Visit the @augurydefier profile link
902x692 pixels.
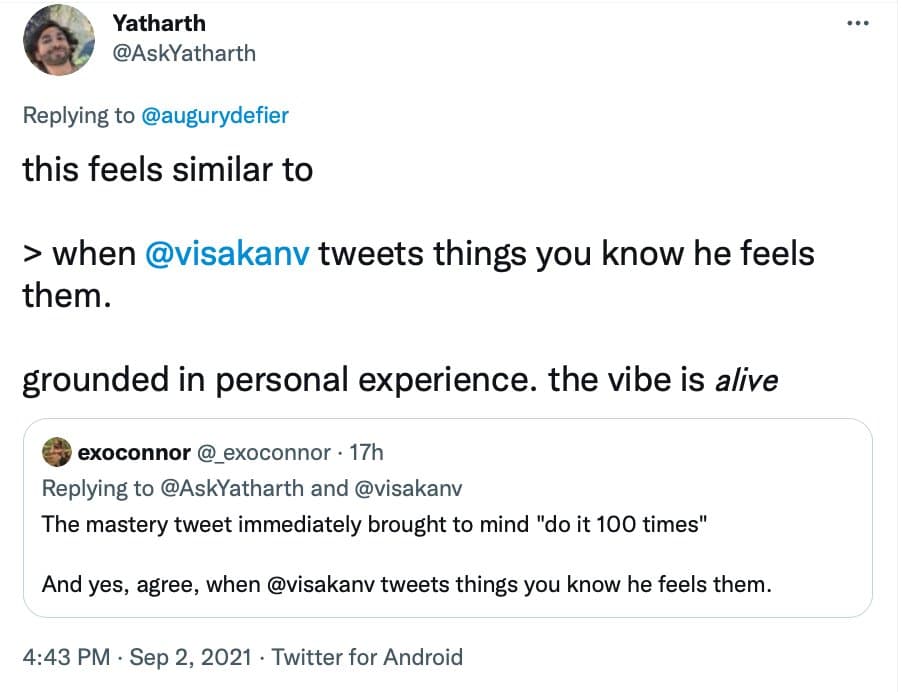214,115
